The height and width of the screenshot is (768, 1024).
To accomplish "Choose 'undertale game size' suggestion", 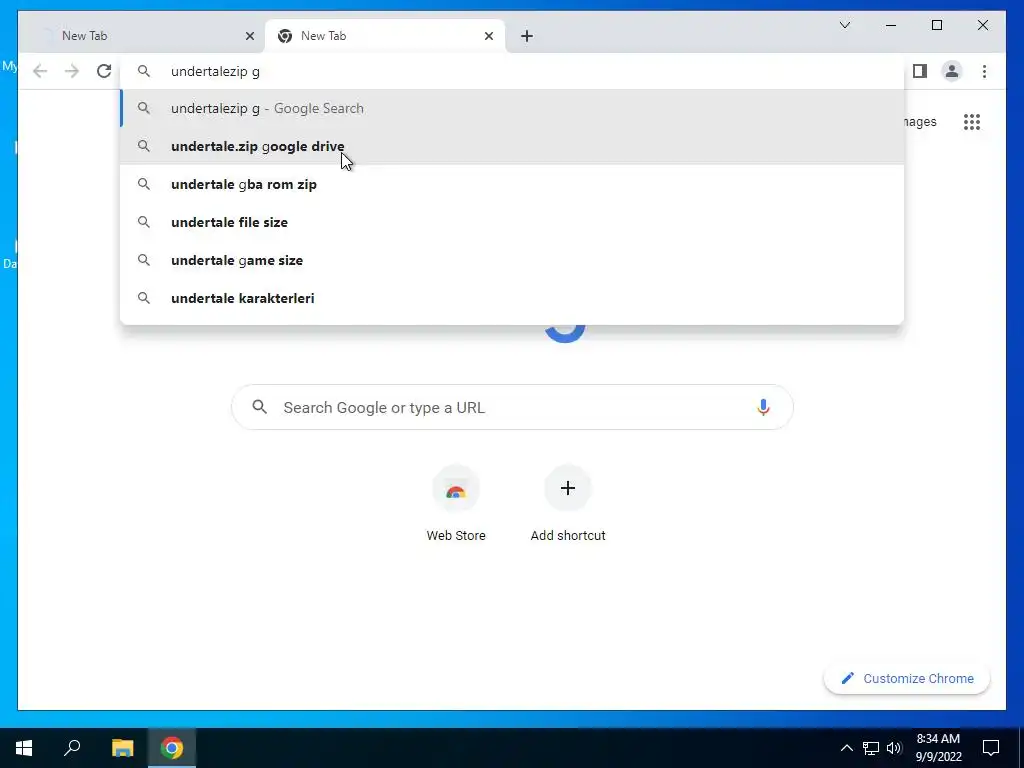I will coord(513,260).
